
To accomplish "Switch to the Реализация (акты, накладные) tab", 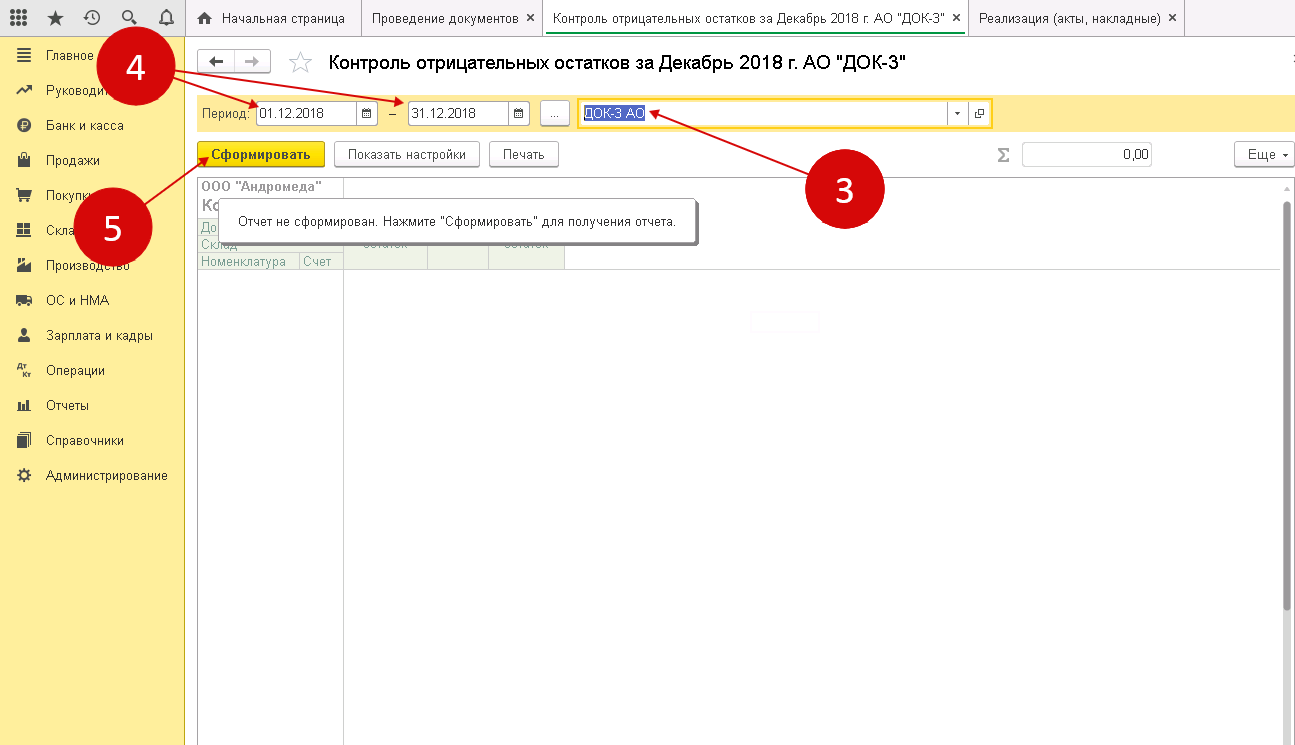I will 1070,17.
